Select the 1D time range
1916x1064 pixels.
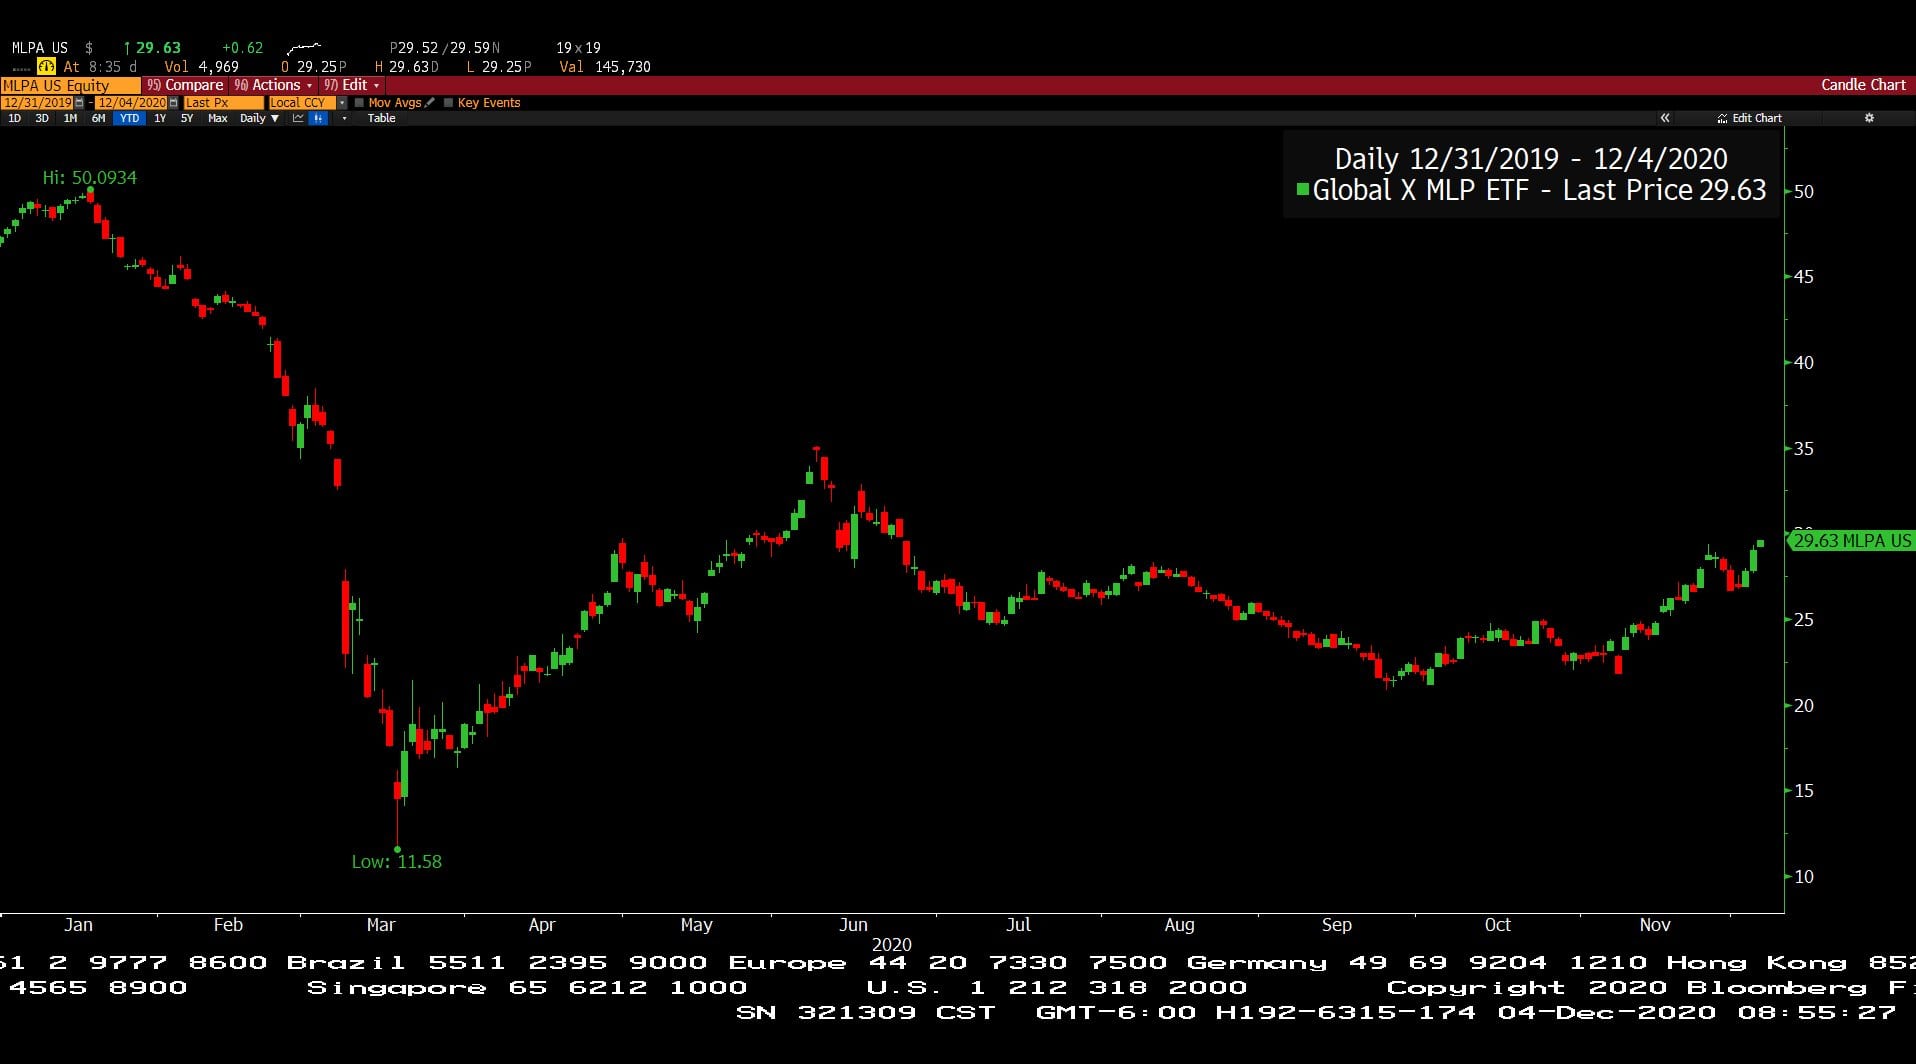pos(14,118)
